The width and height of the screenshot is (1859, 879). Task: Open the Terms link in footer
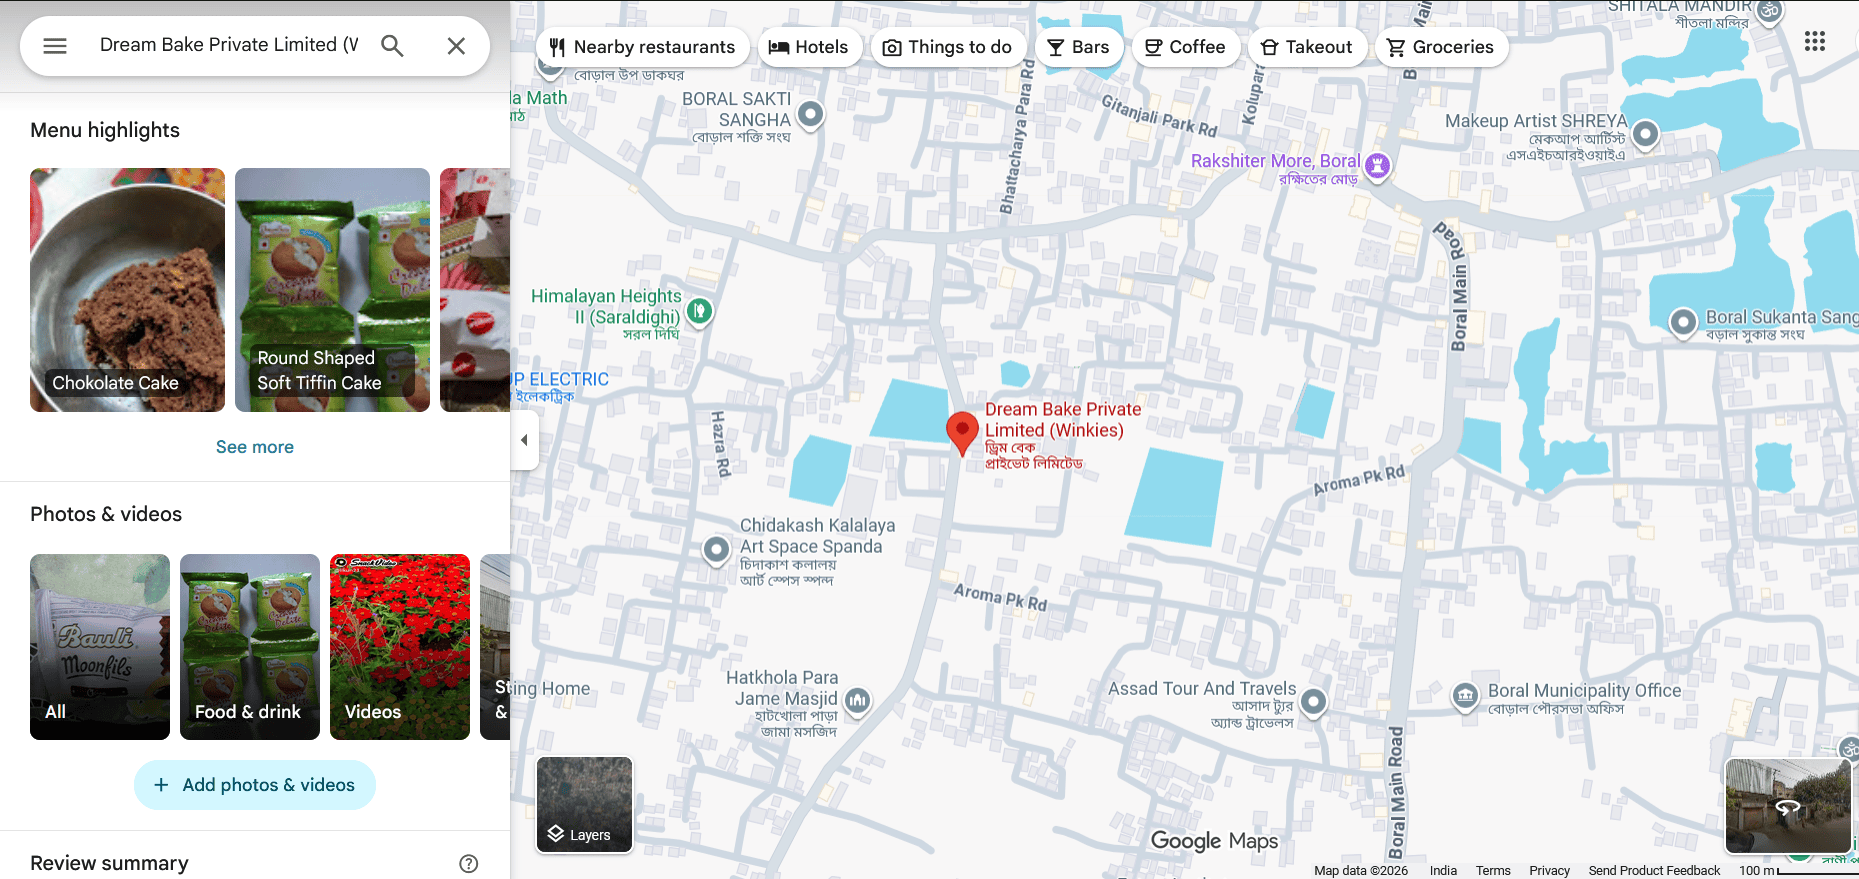(1493, 871)
